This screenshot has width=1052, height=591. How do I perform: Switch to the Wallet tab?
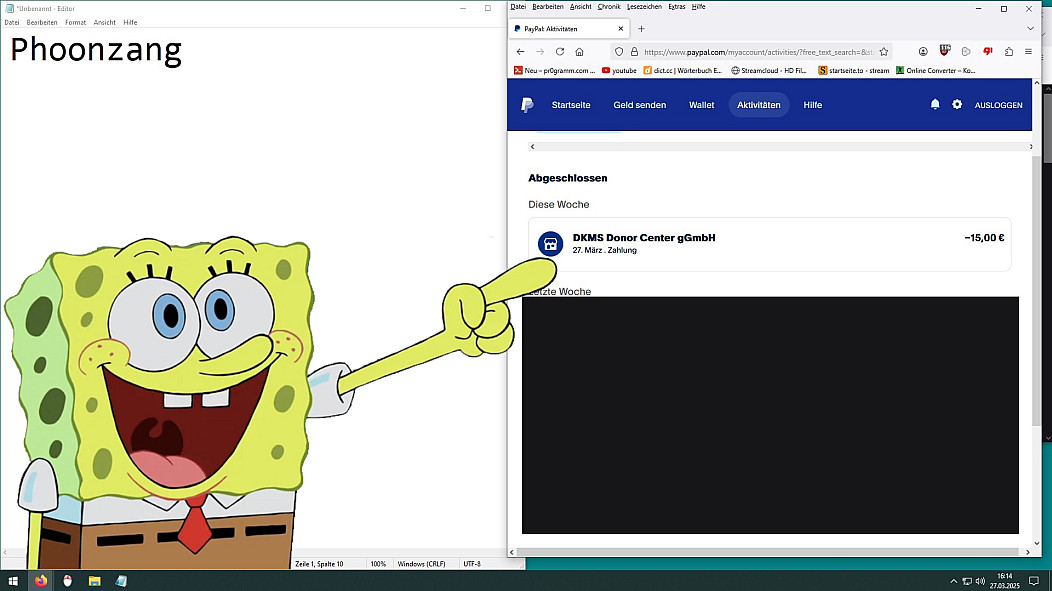point(701,105)
